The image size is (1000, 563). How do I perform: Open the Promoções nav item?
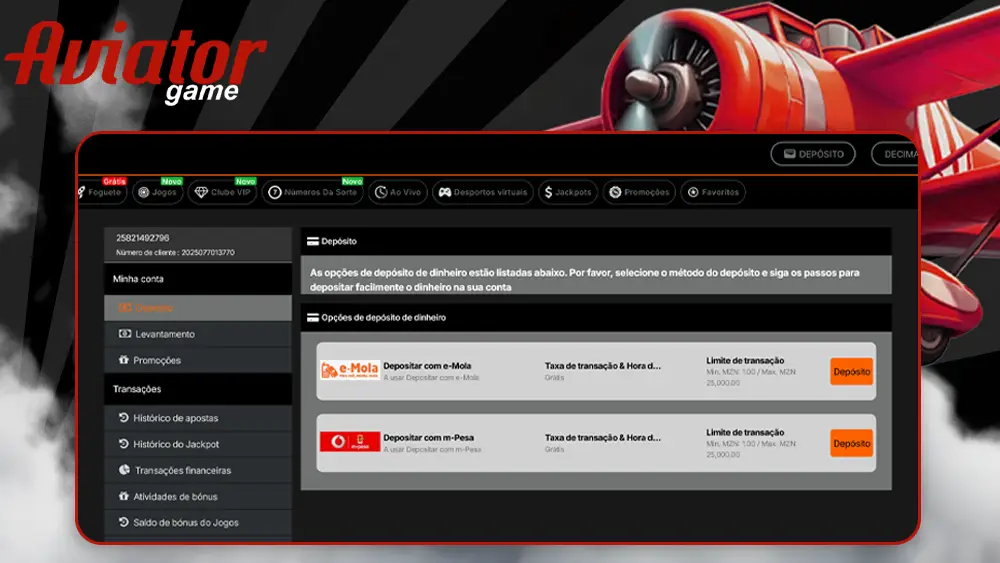tap(638, 192)
